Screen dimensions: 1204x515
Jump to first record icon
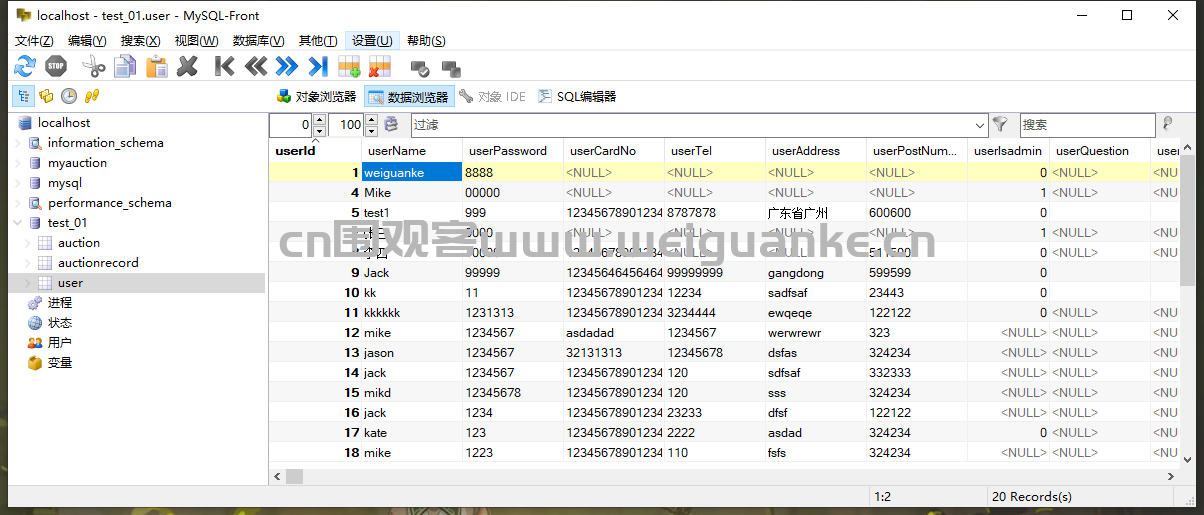point(225,67)
